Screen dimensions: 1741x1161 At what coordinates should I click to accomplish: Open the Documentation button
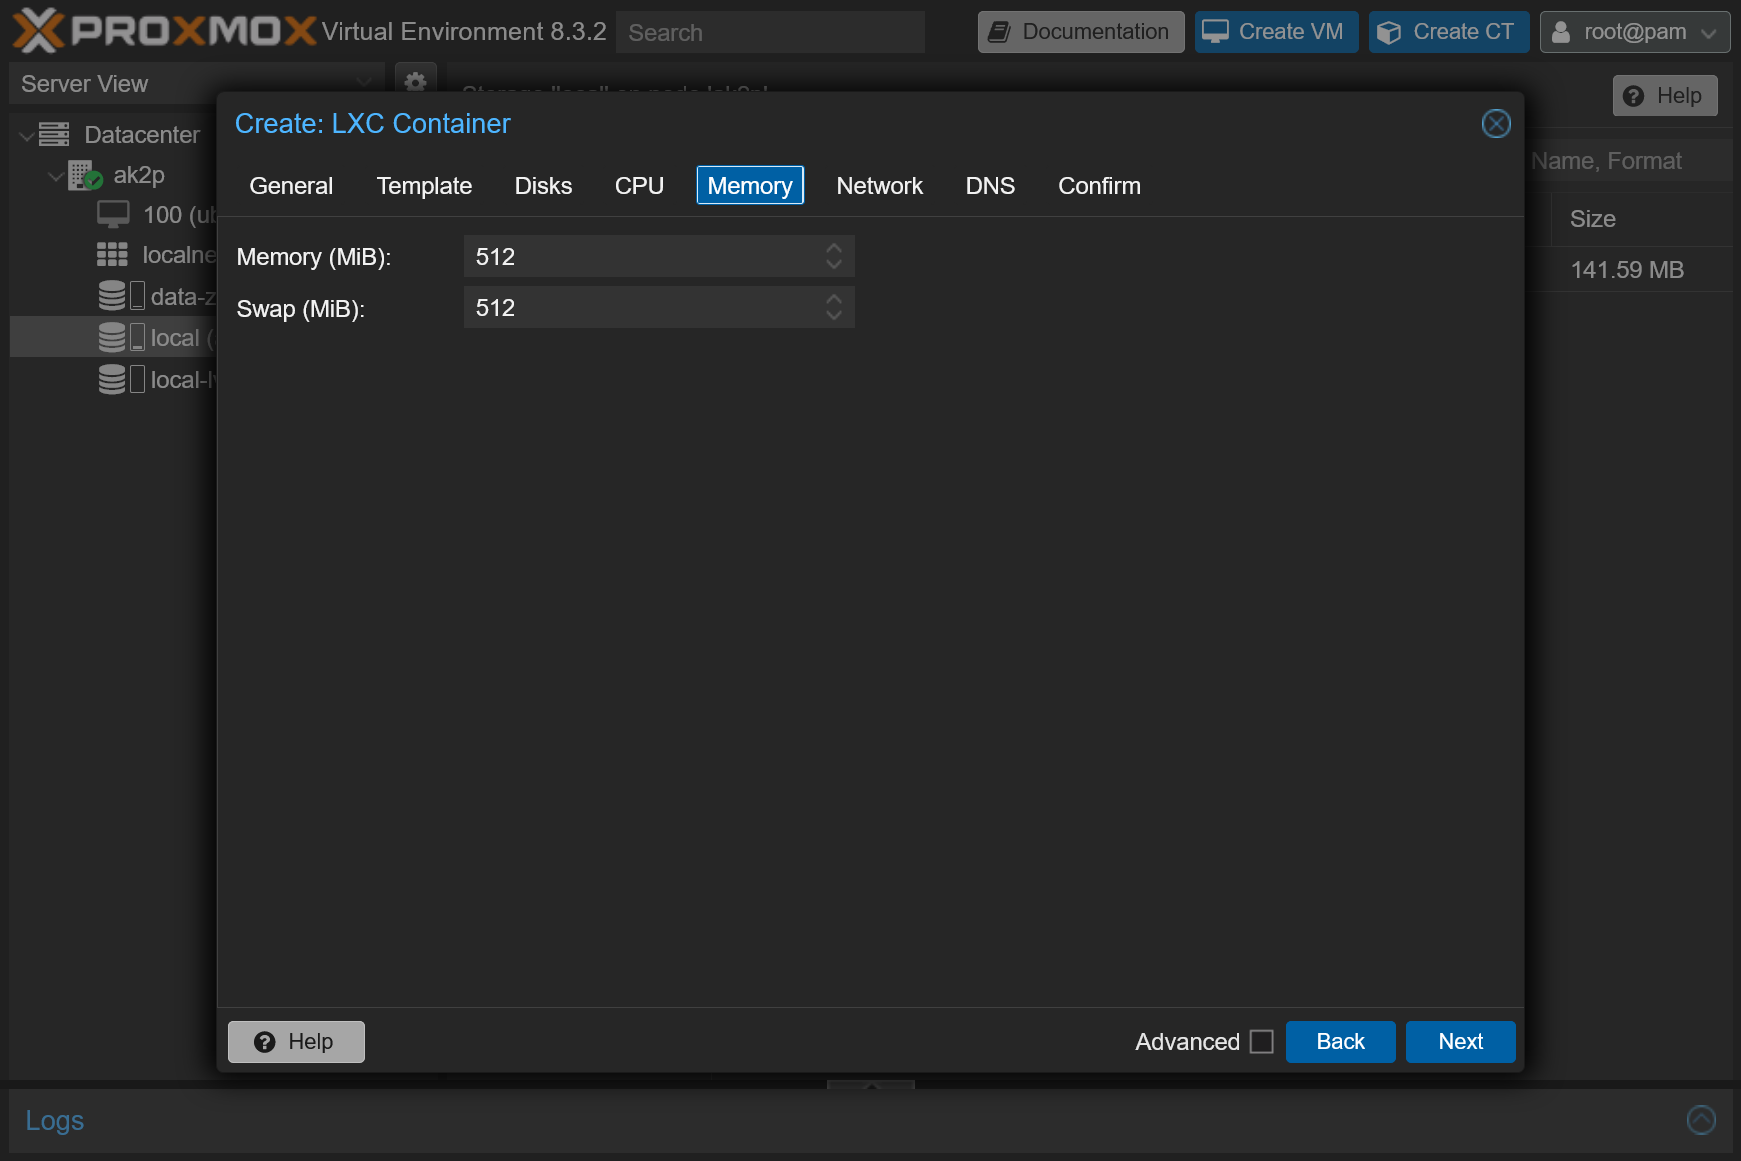click(1081, 32)
